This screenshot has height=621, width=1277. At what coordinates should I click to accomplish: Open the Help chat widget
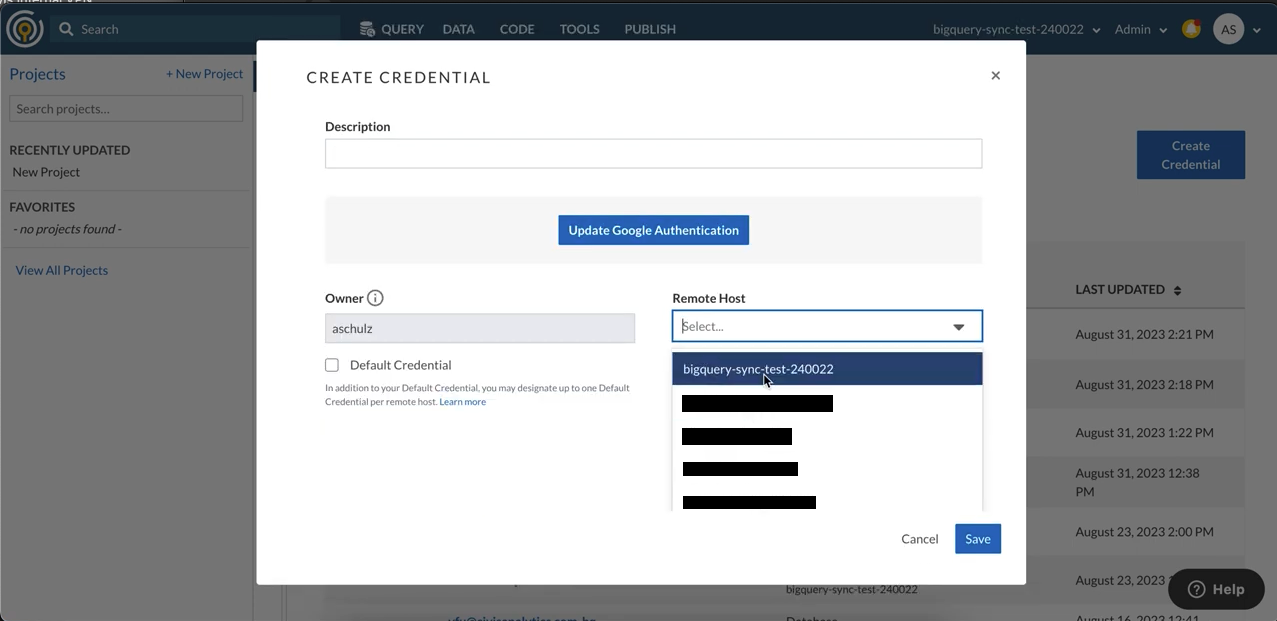coord(1216,589)
